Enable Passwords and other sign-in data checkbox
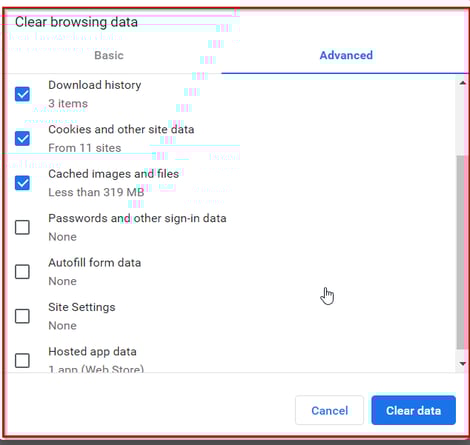470x445 pixels. [22, 227]
